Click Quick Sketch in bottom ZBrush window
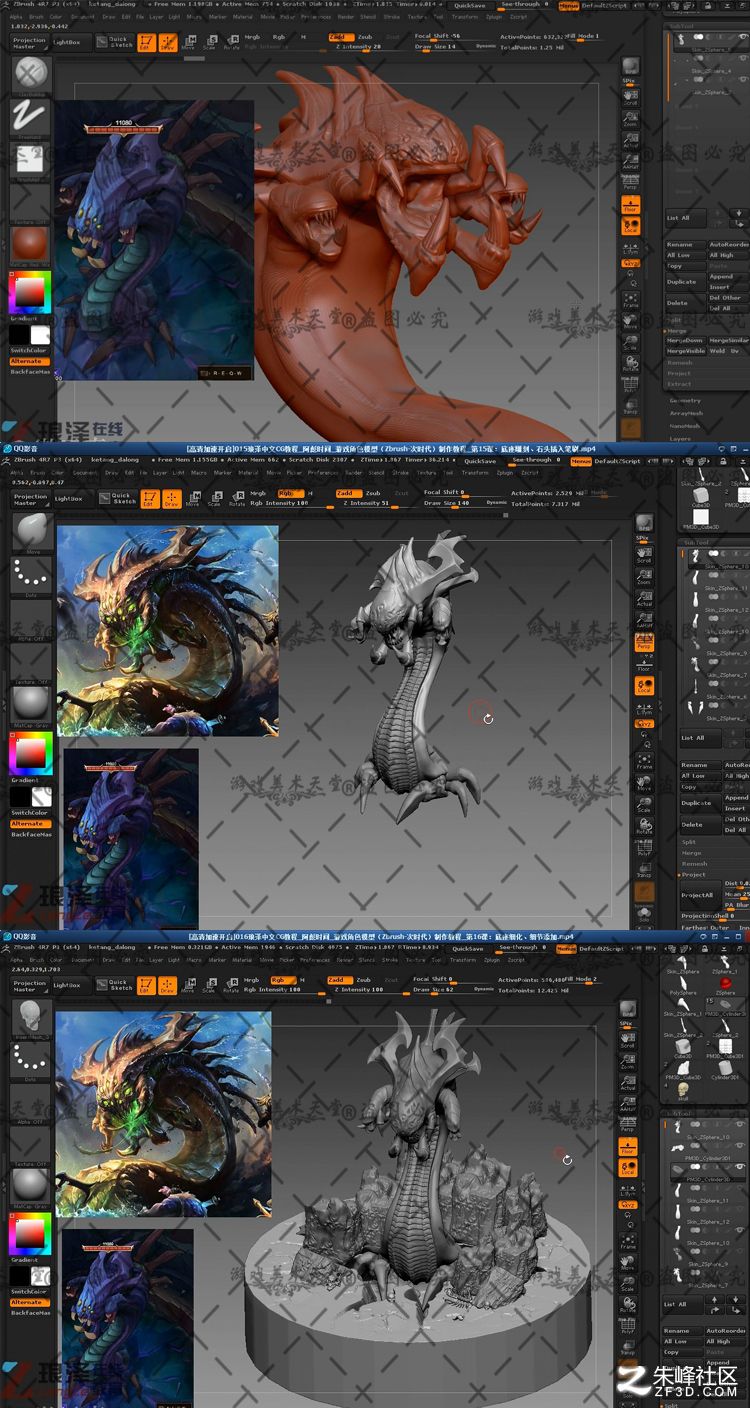 click(x=118, y=984)
